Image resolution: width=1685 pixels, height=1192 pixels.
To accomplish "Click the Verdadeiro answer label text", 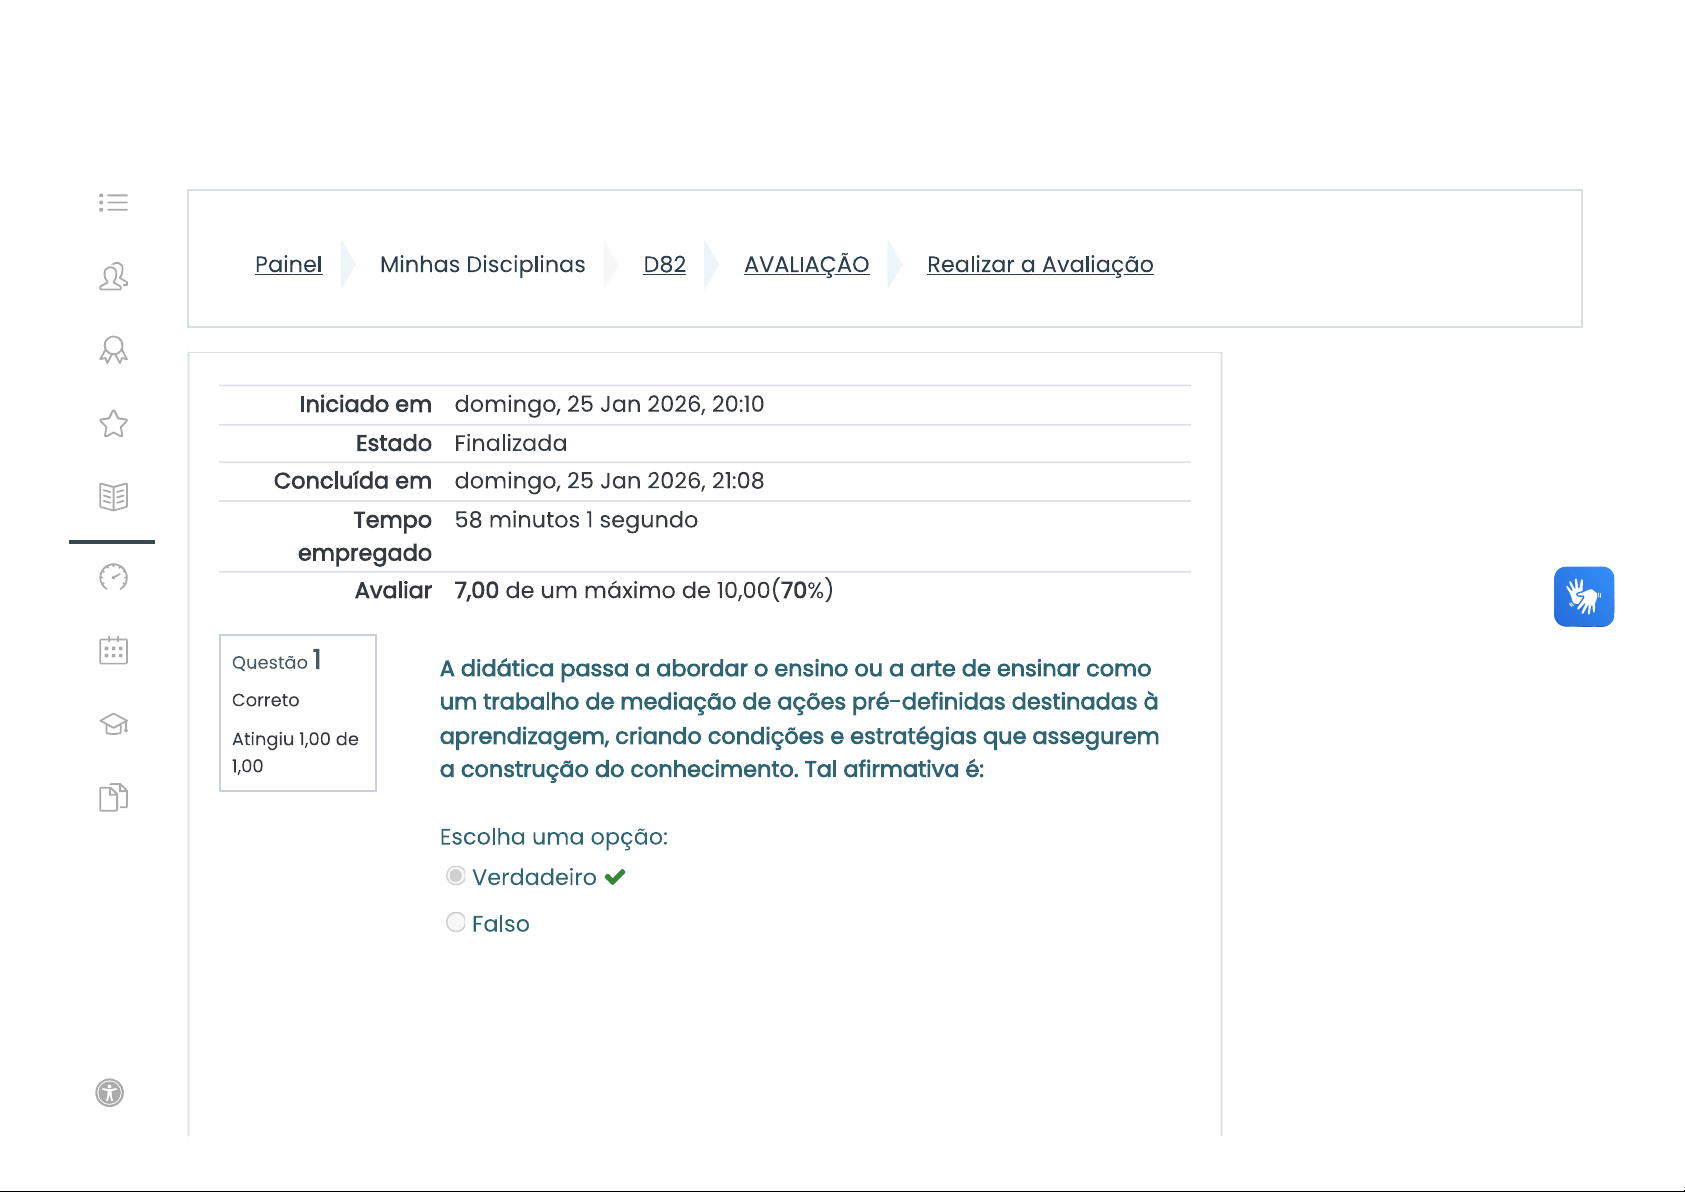I will (x=534, y=877).
